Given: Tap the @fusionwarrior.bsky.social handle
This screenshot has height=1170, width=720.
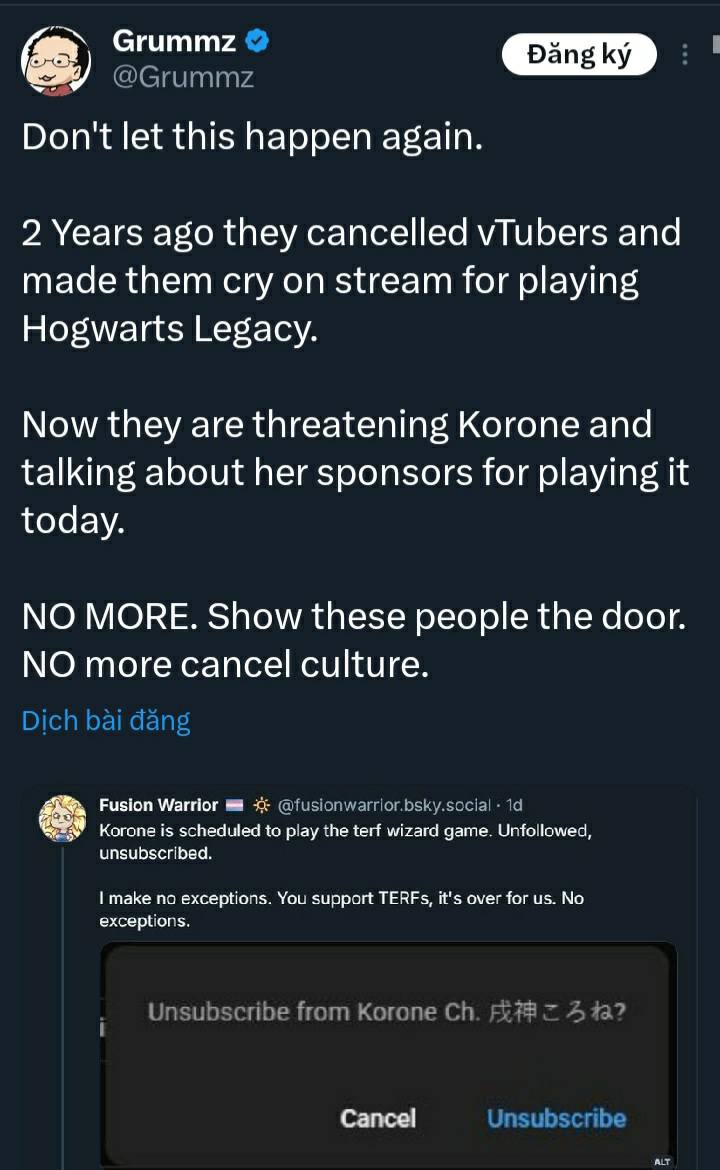Looking at the screenshot, I should [384, 805].
